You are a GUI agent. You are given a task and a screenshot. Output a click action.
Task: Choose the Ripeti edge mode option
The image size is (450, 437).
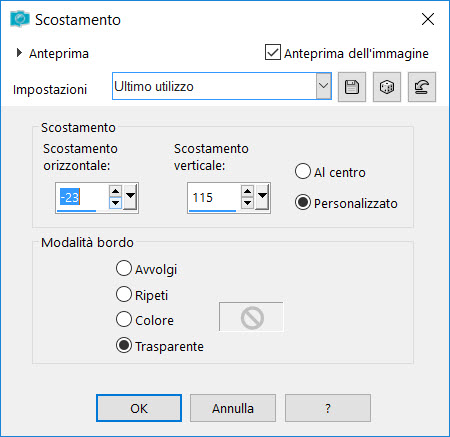tap(124, 294)
